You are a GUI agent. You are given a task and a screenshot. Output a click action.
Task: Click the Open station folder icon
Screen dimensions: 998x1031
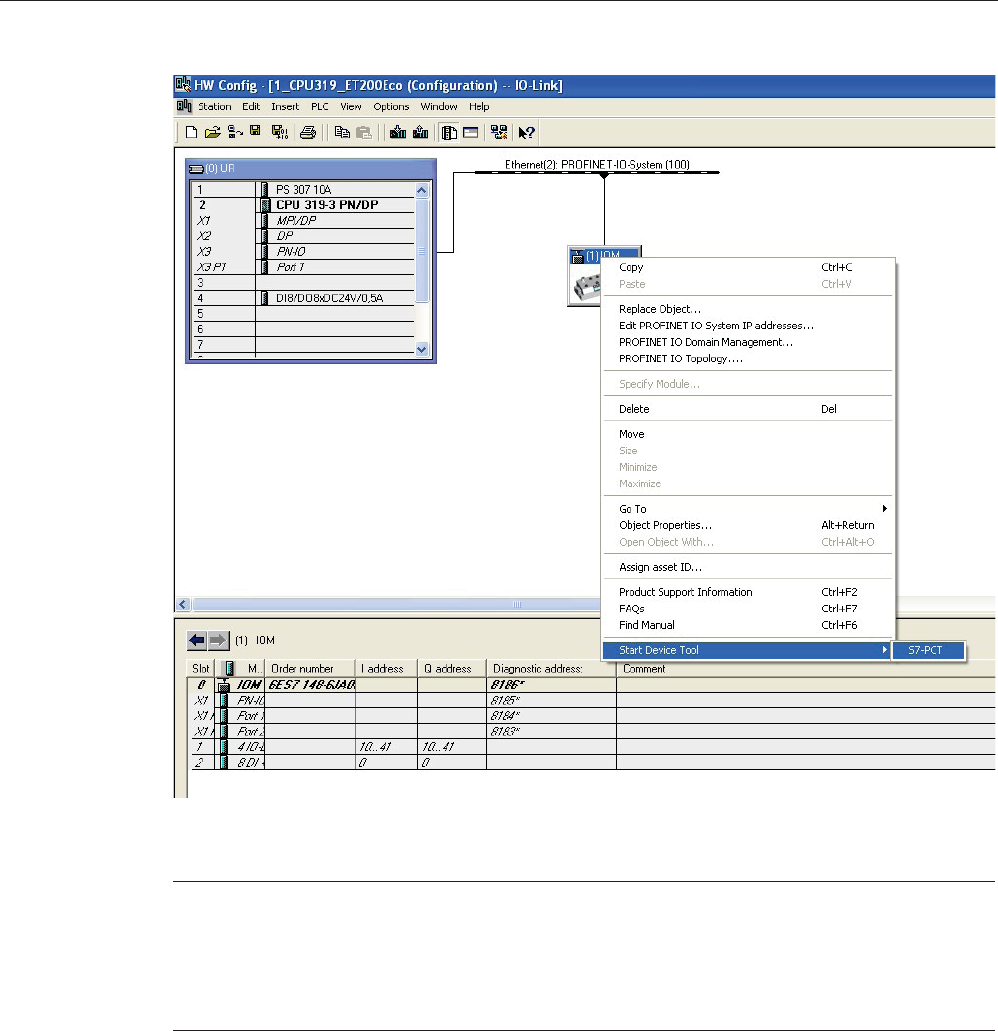tap(212, 132)
